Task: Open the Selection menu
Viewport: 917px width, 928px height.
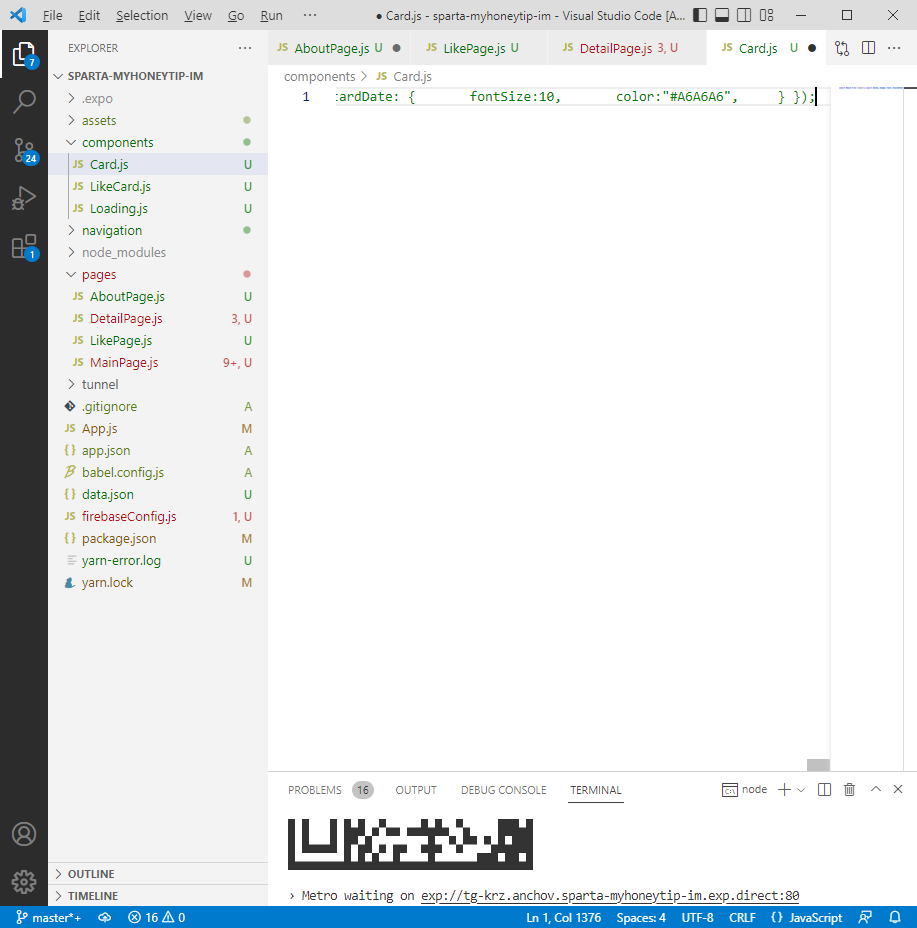Action: pos(142,15)
